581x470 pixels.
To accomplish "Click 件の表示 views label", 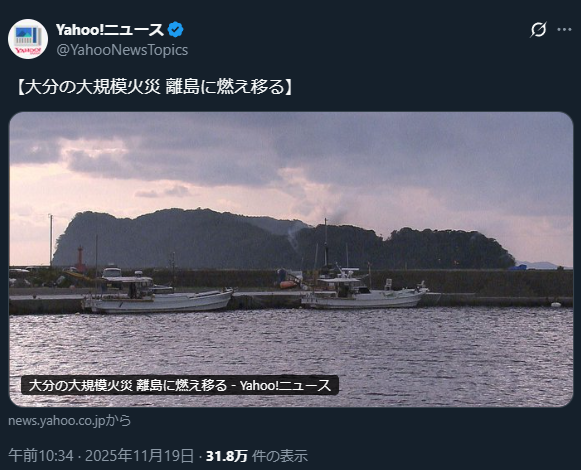I will (x=280, y=456).
